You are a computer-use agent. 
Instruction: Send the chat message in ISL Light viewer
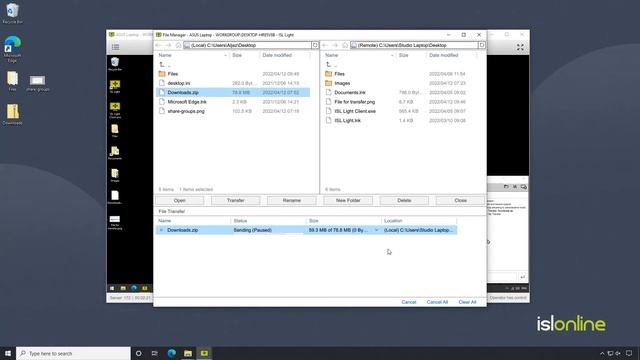click(x=522, y=277)
